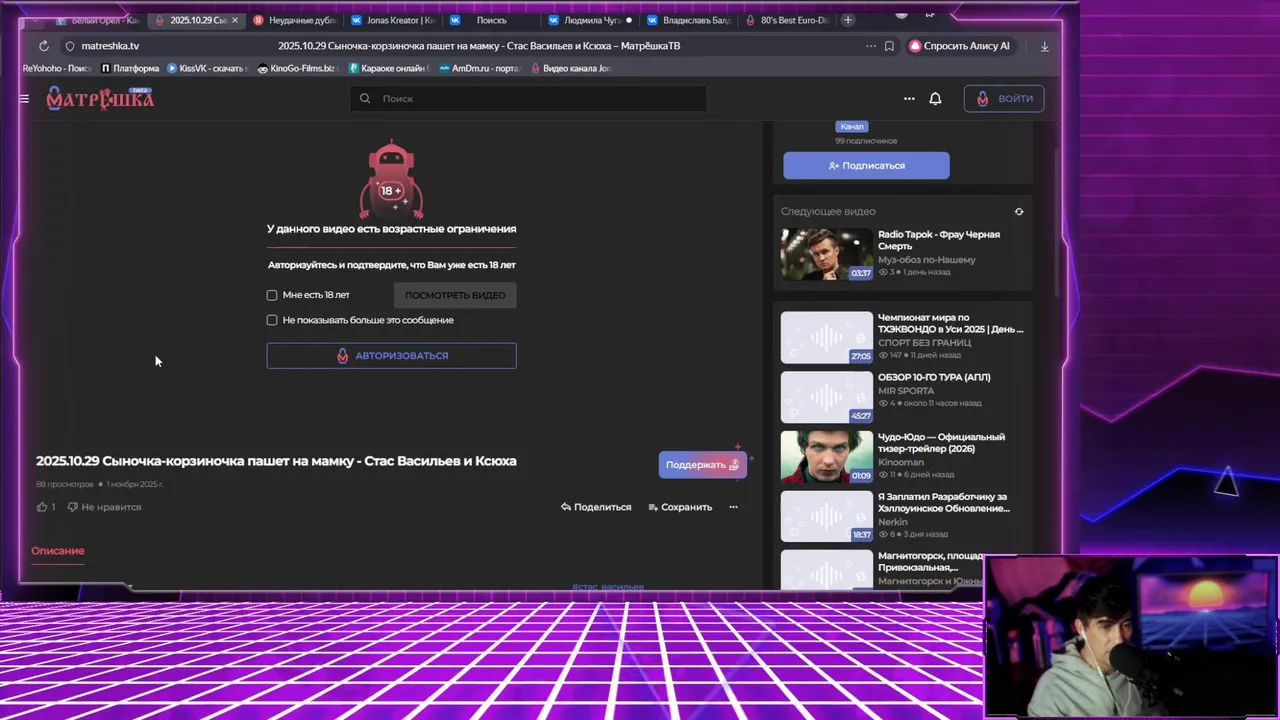This screenshot has width=1280, height=720.
Task: Open Radio Tapok video thumbnail
Action: (826, 254)
